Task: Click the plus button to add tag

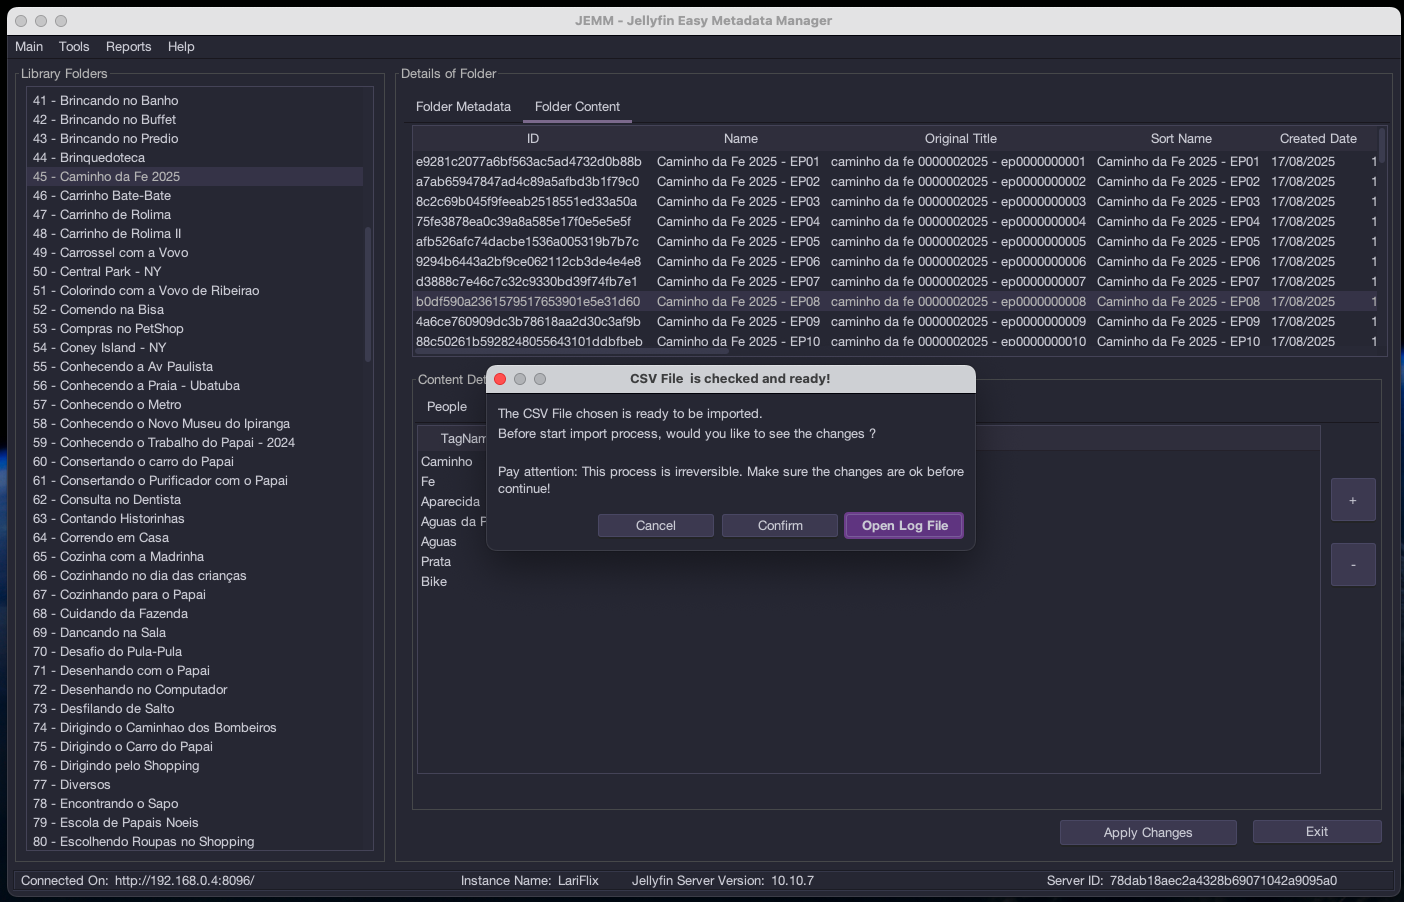Action: pyautogui.click(x=1352, y=500)
